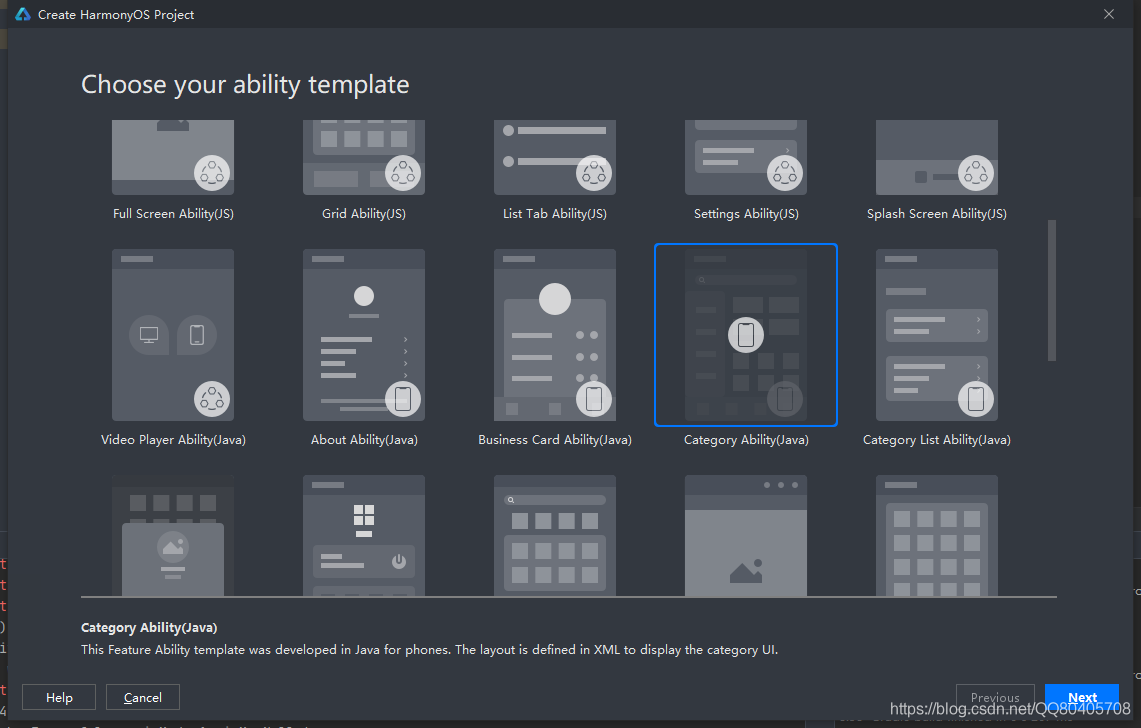Screen dimensions: 1141x728
Task: Pick Business Card Ability(Java) template
Action: point(554,335)
